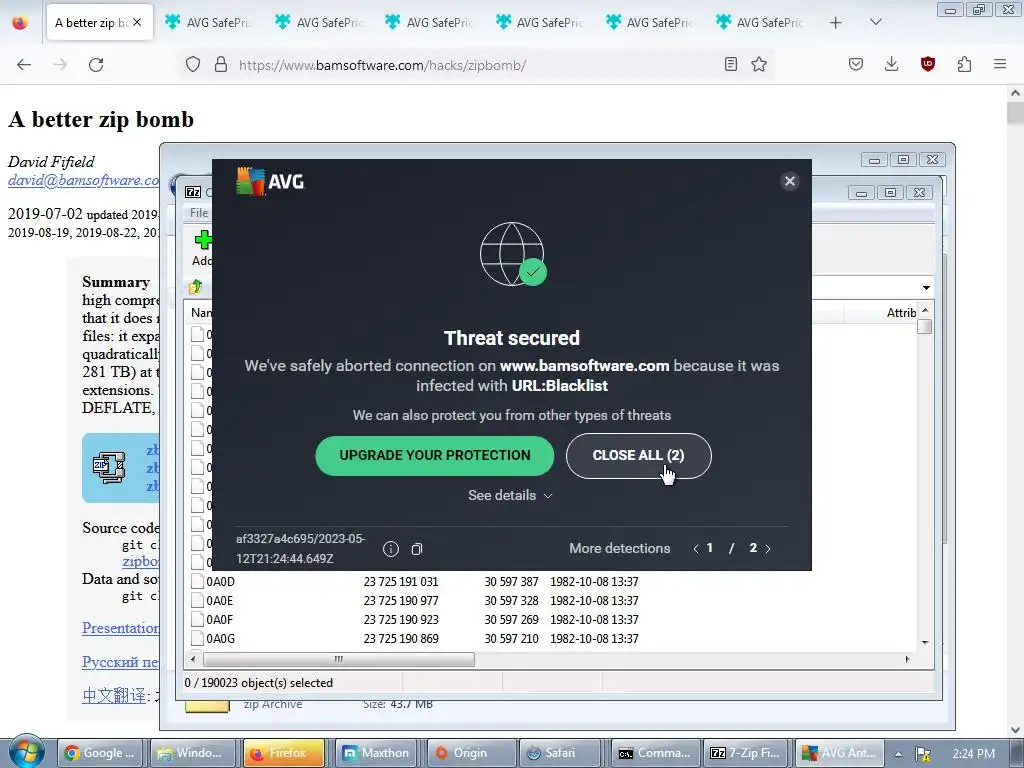
Task: Go back to the previous page
Action: coord(24,65)
